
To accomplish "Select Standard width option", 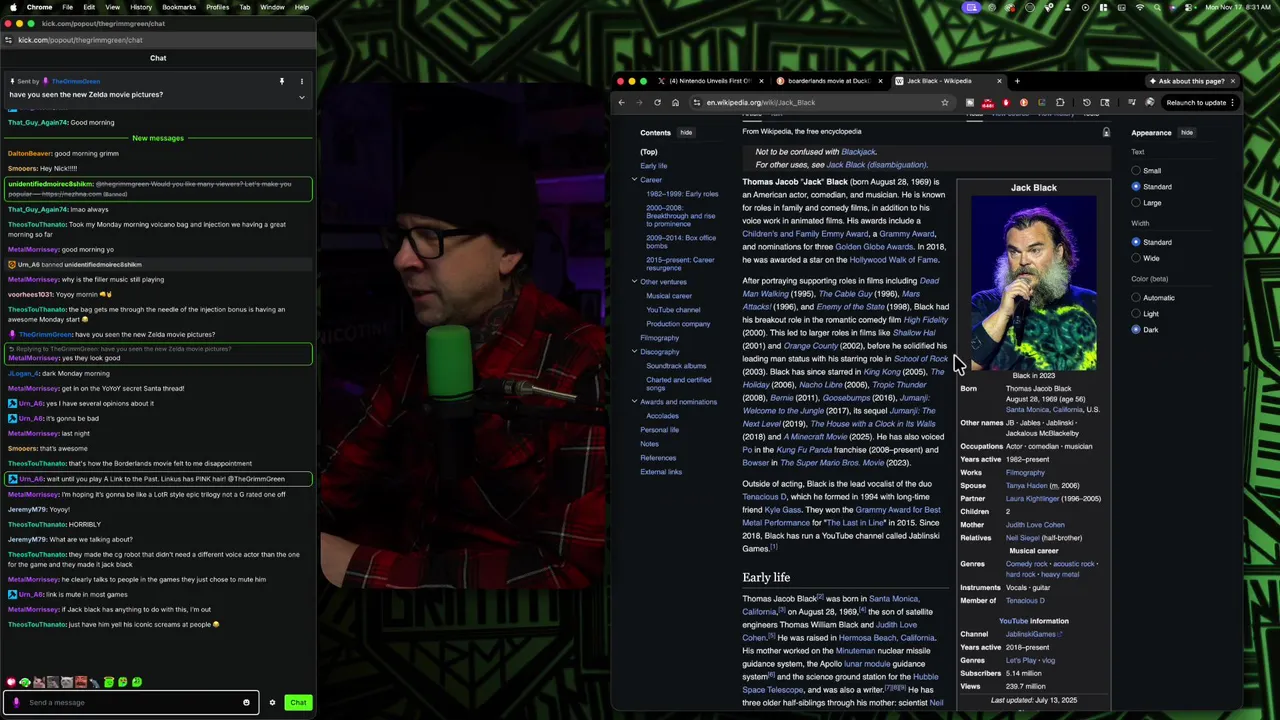I will pos(1136,242).
